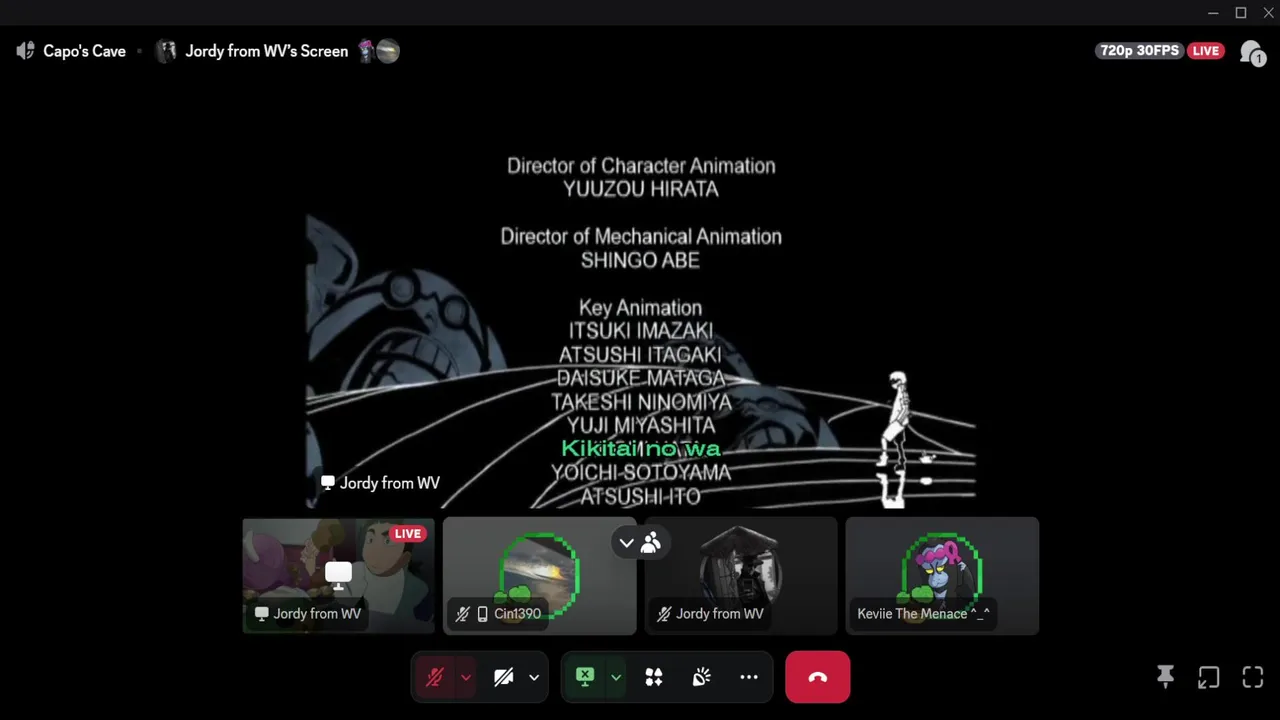1280x720 pixels.
Task: Open the chat bubble with notification badge
Action: 1251,52
